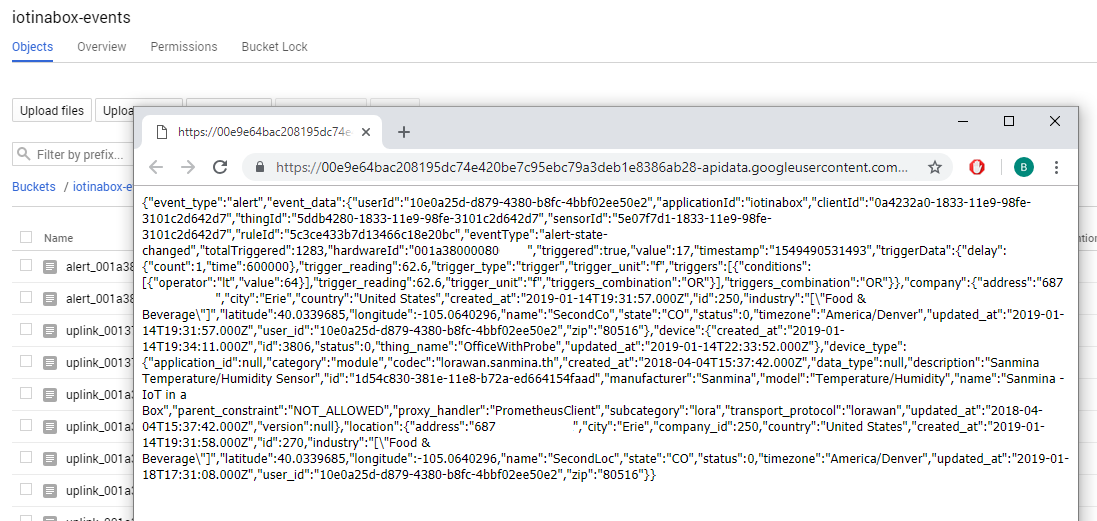1097x521 pixels.
Task: Select the Chrome tab titled https://00e9e64bac208195dc74e
Action: tap(262, 132)
